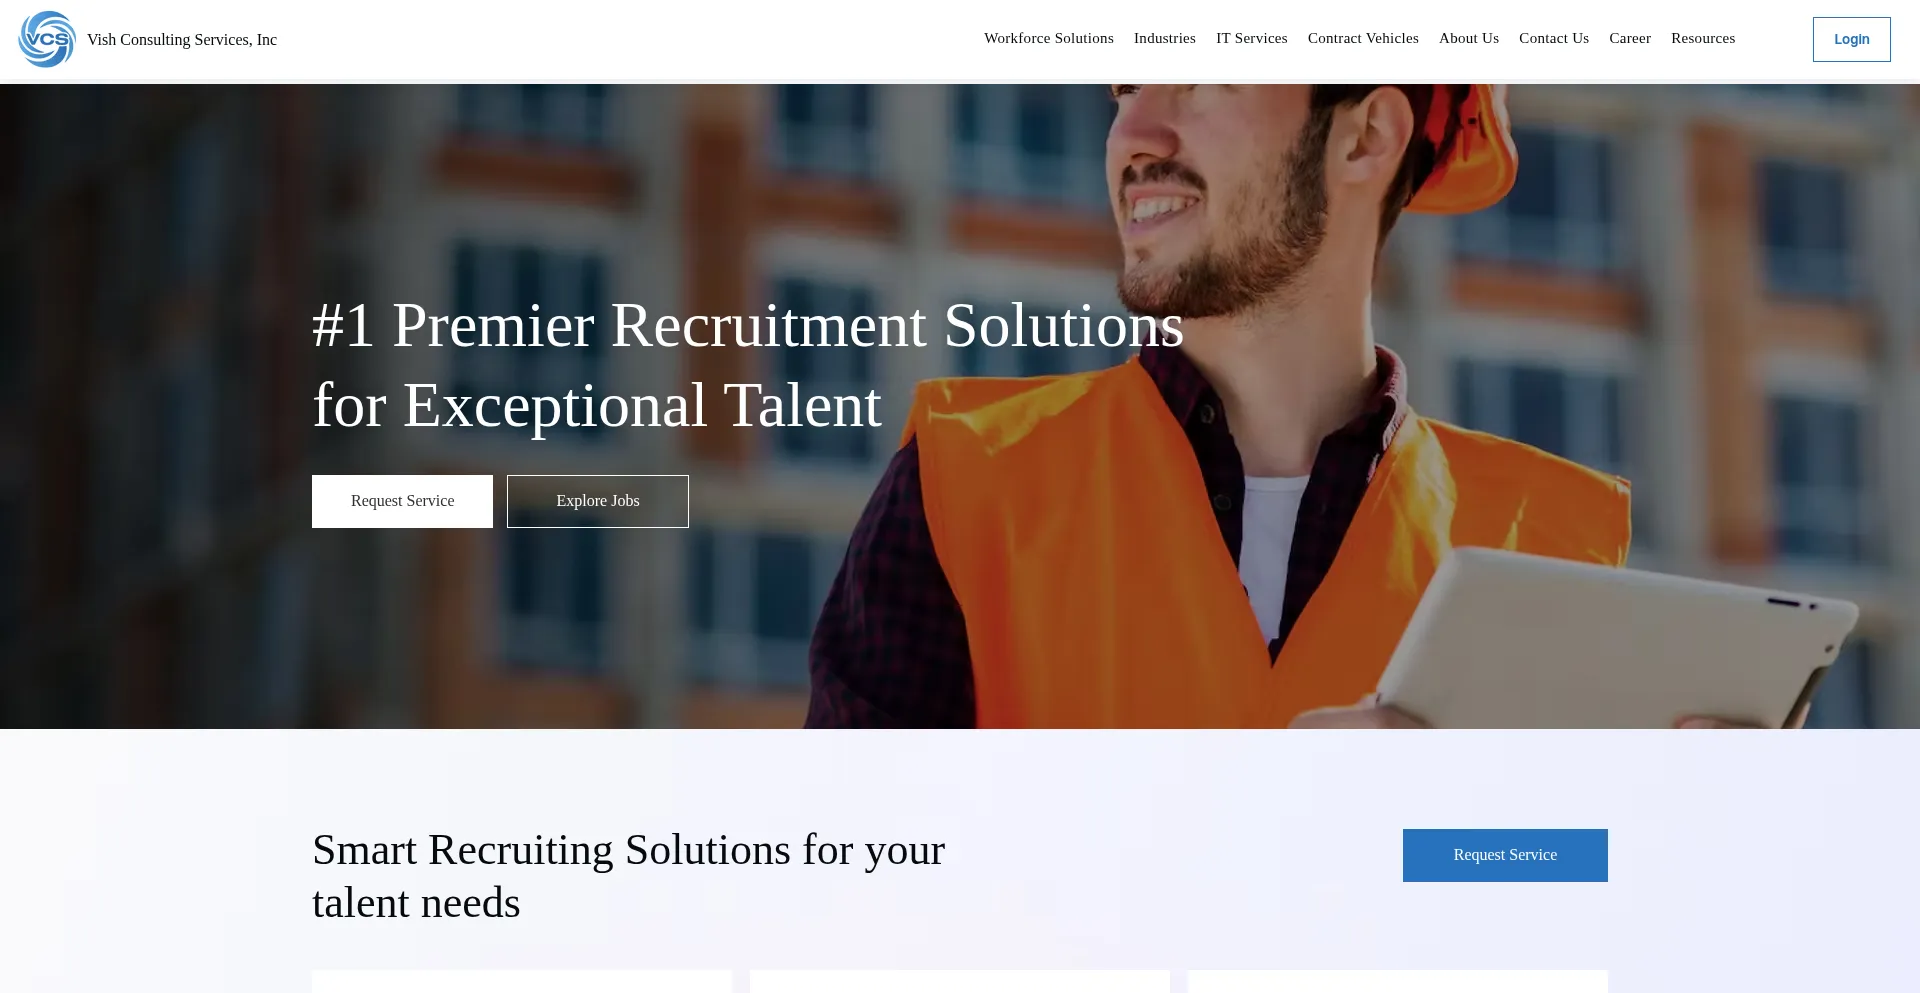
Task: Expand the IT Services menu
Action: [x=1251, y=38]
